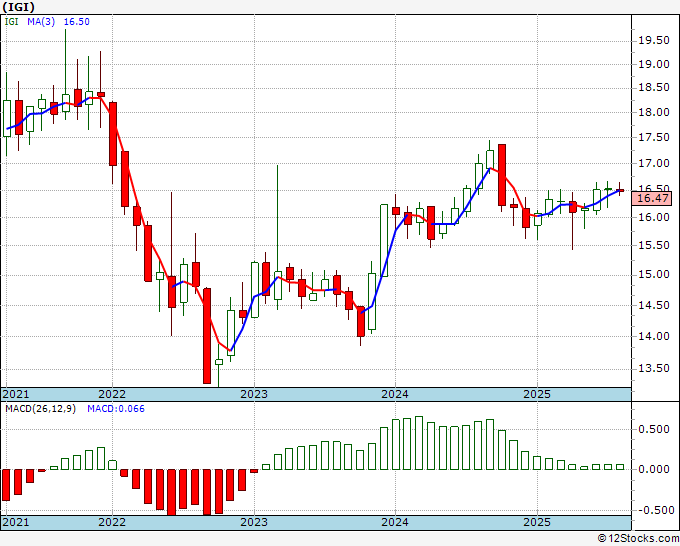
Task: Click the 2024 label on MACD axis
Action: tap(395, 522)
